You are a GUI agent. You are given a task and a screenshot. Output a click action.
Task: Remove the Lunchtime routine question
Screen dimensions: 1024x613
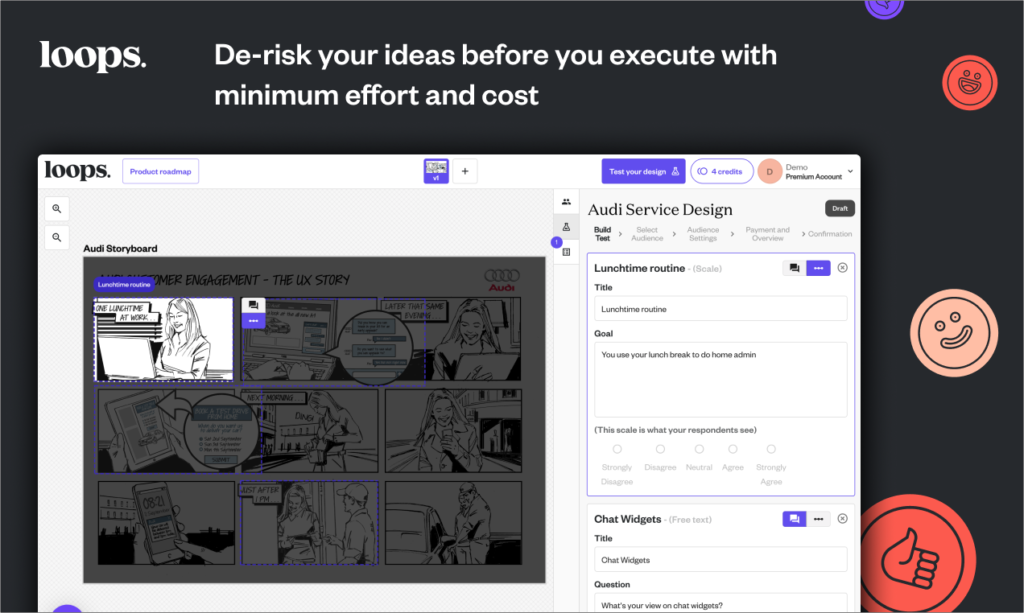[842, 268]
